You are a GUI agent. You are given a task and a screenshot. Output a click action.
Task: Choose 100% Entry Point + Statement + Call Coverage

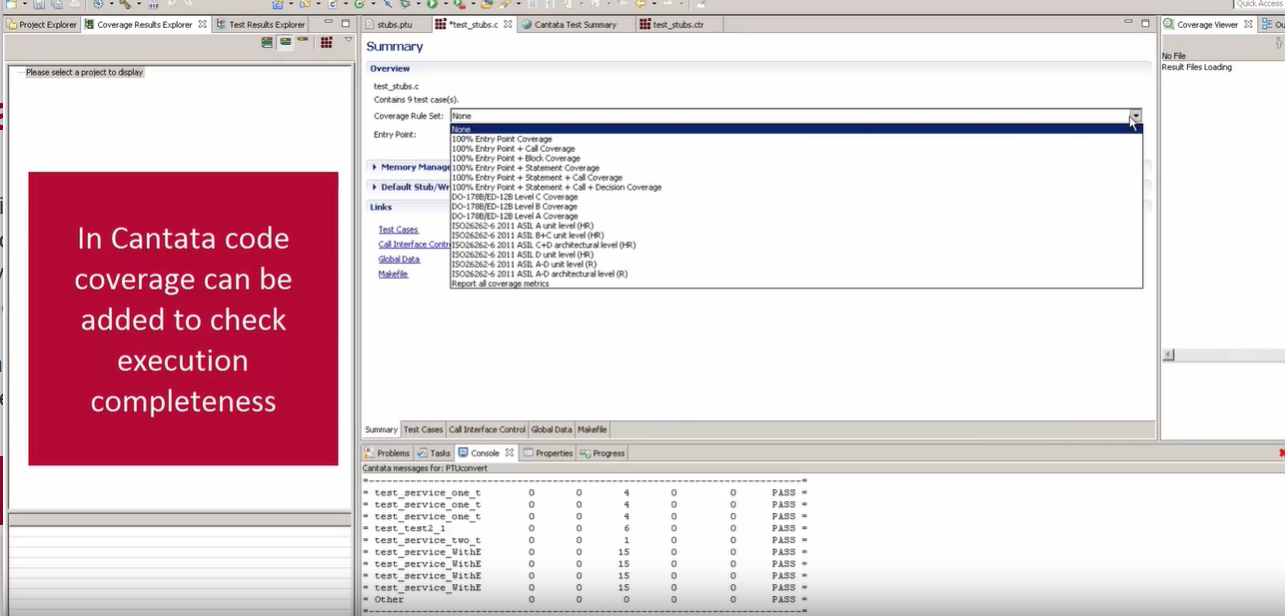(x=796, y=178)
